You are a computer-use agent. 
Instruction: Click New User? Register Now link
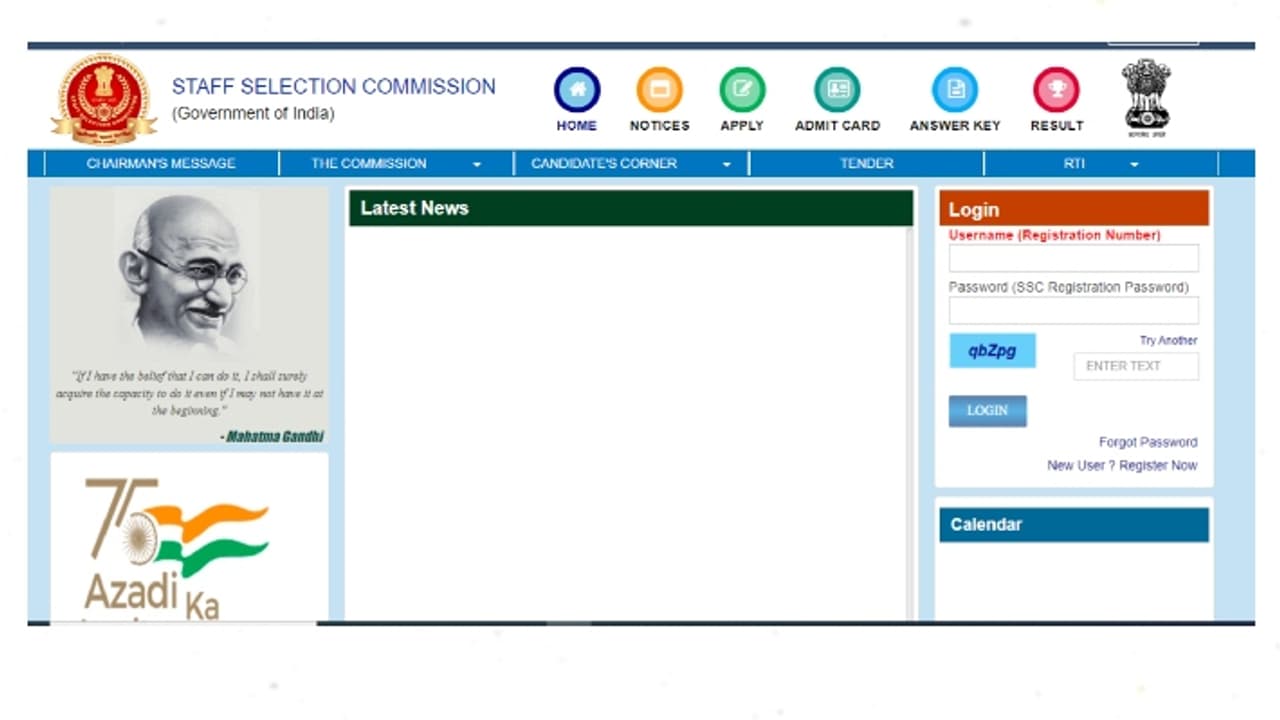tap(1121, 465)
